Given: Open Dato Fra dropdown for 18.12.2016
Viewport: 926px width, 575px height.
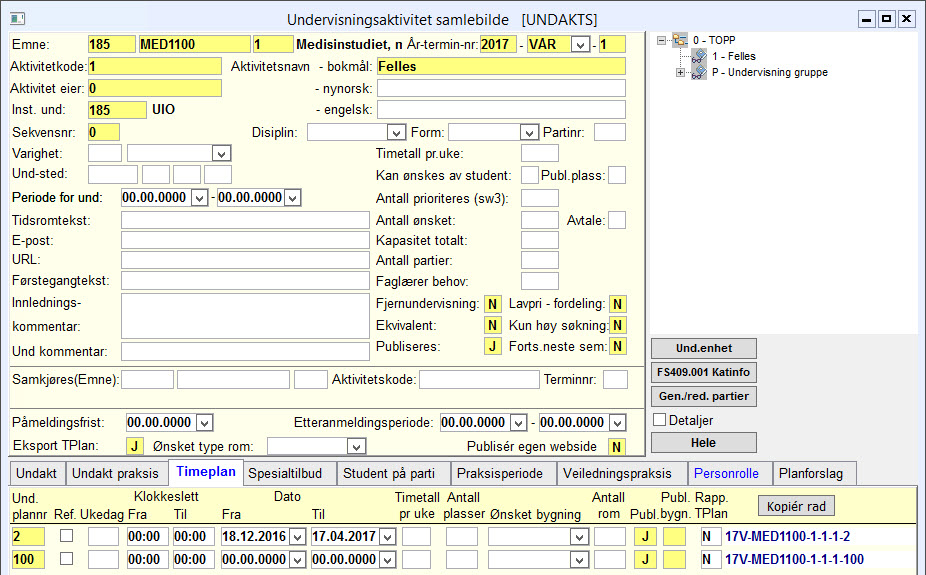Looking at the screenshot, I should [298, 537].
